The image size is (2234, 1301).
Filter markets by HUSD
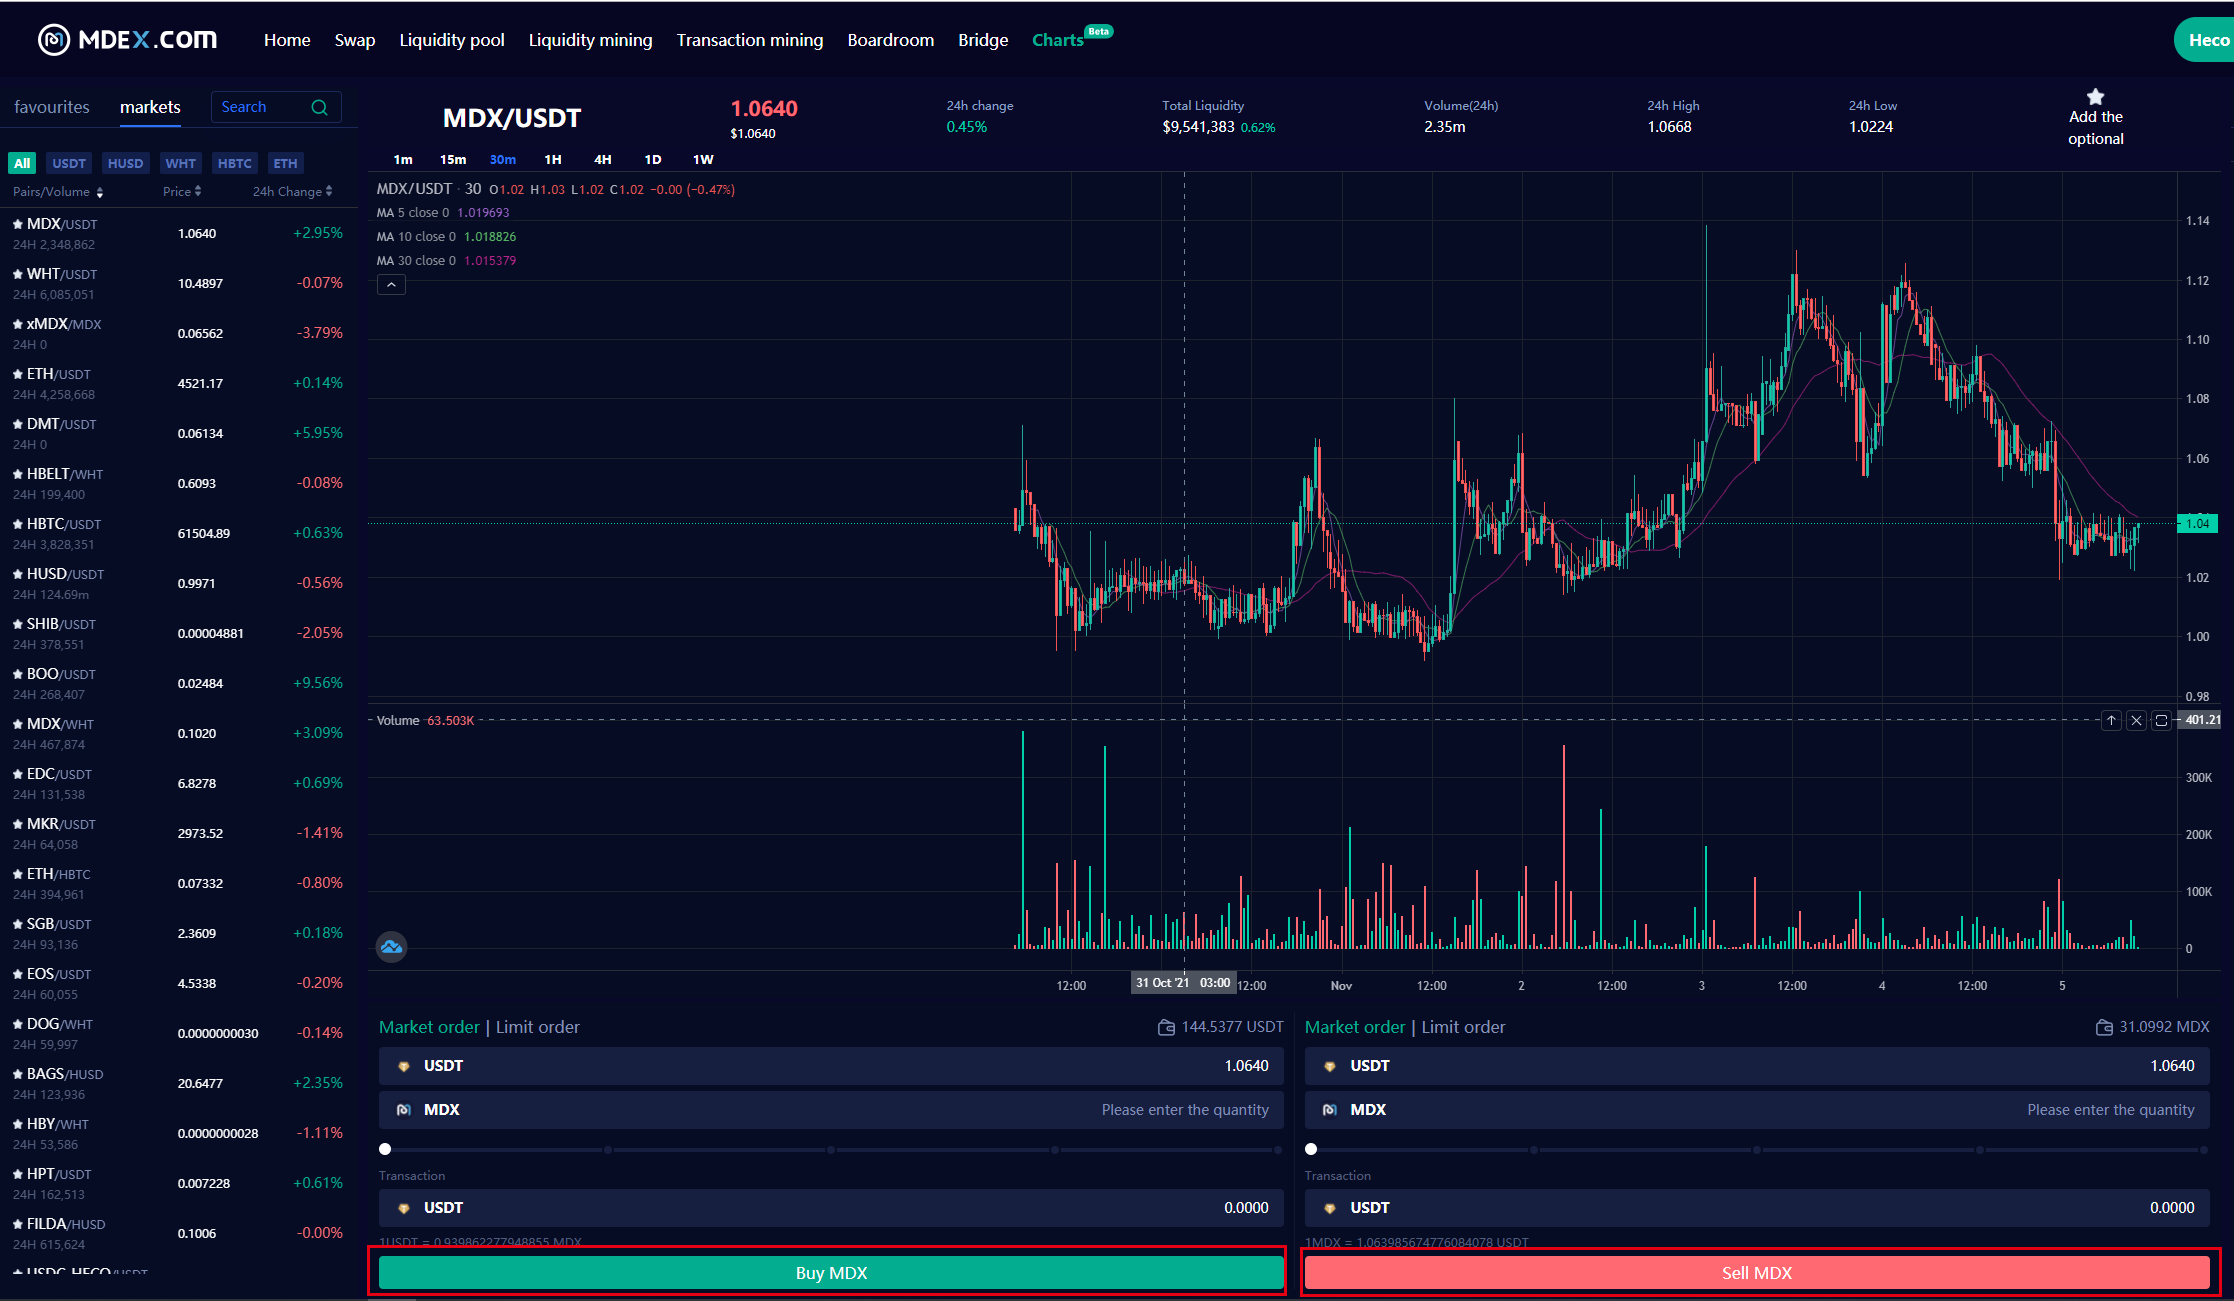click(x=126, y=163)
